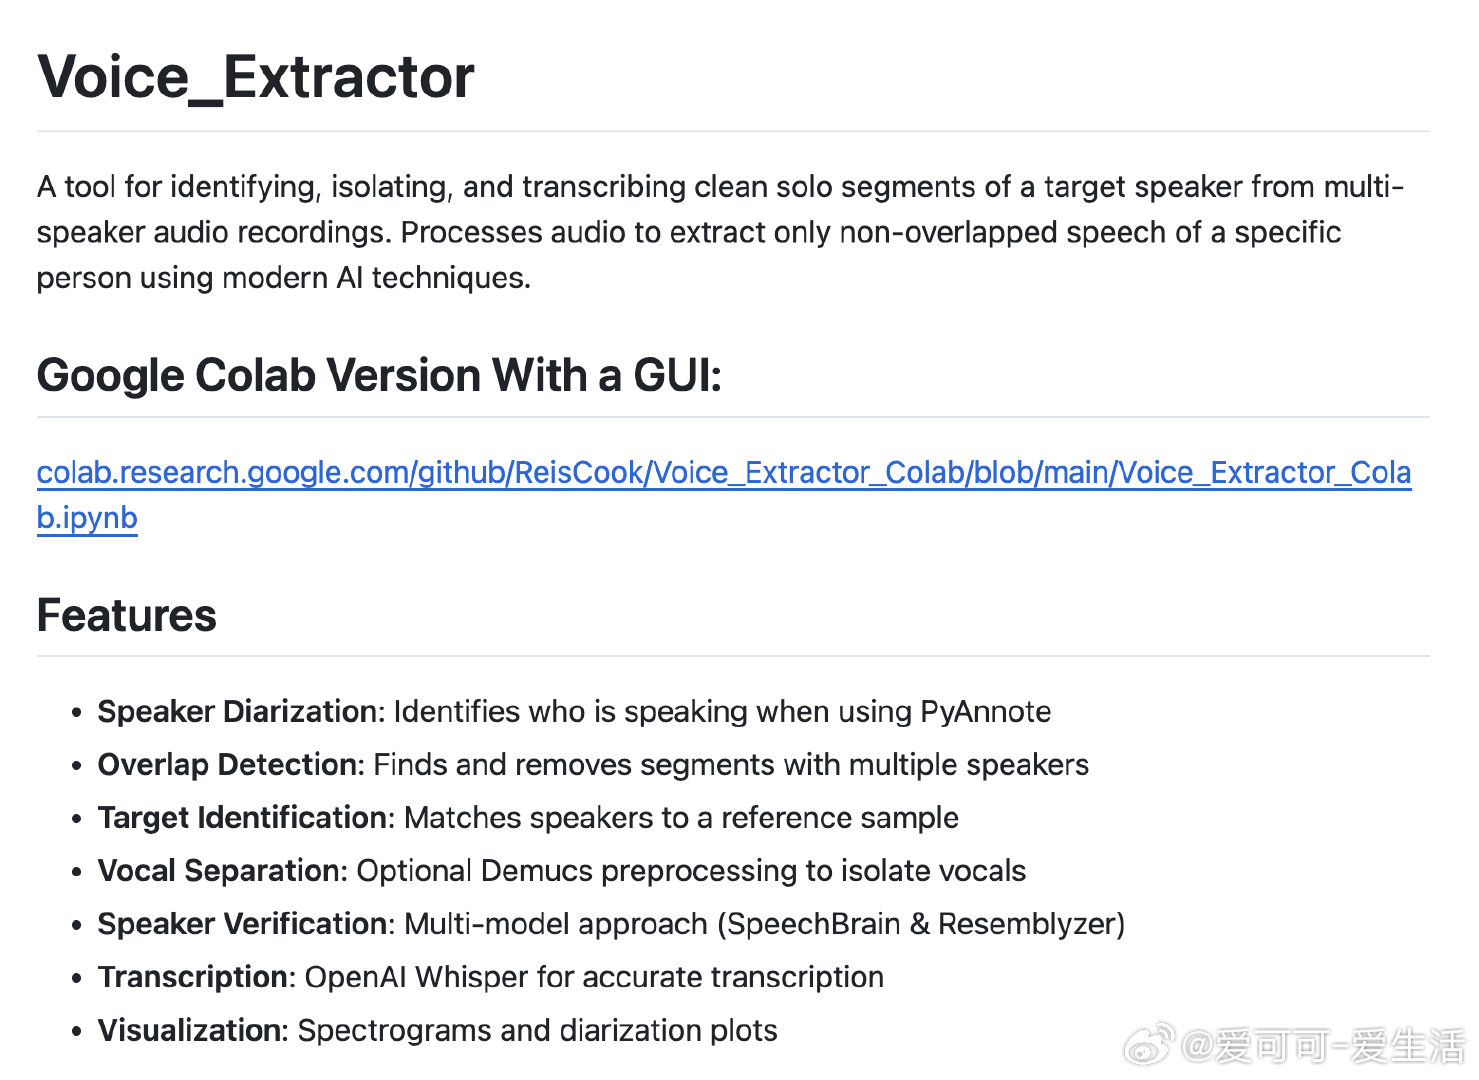This screenshot has height=1080, width=1479.
Task: Click the bold Overlap Detection label
Action: pyautogui.click(x=227, y=764)
